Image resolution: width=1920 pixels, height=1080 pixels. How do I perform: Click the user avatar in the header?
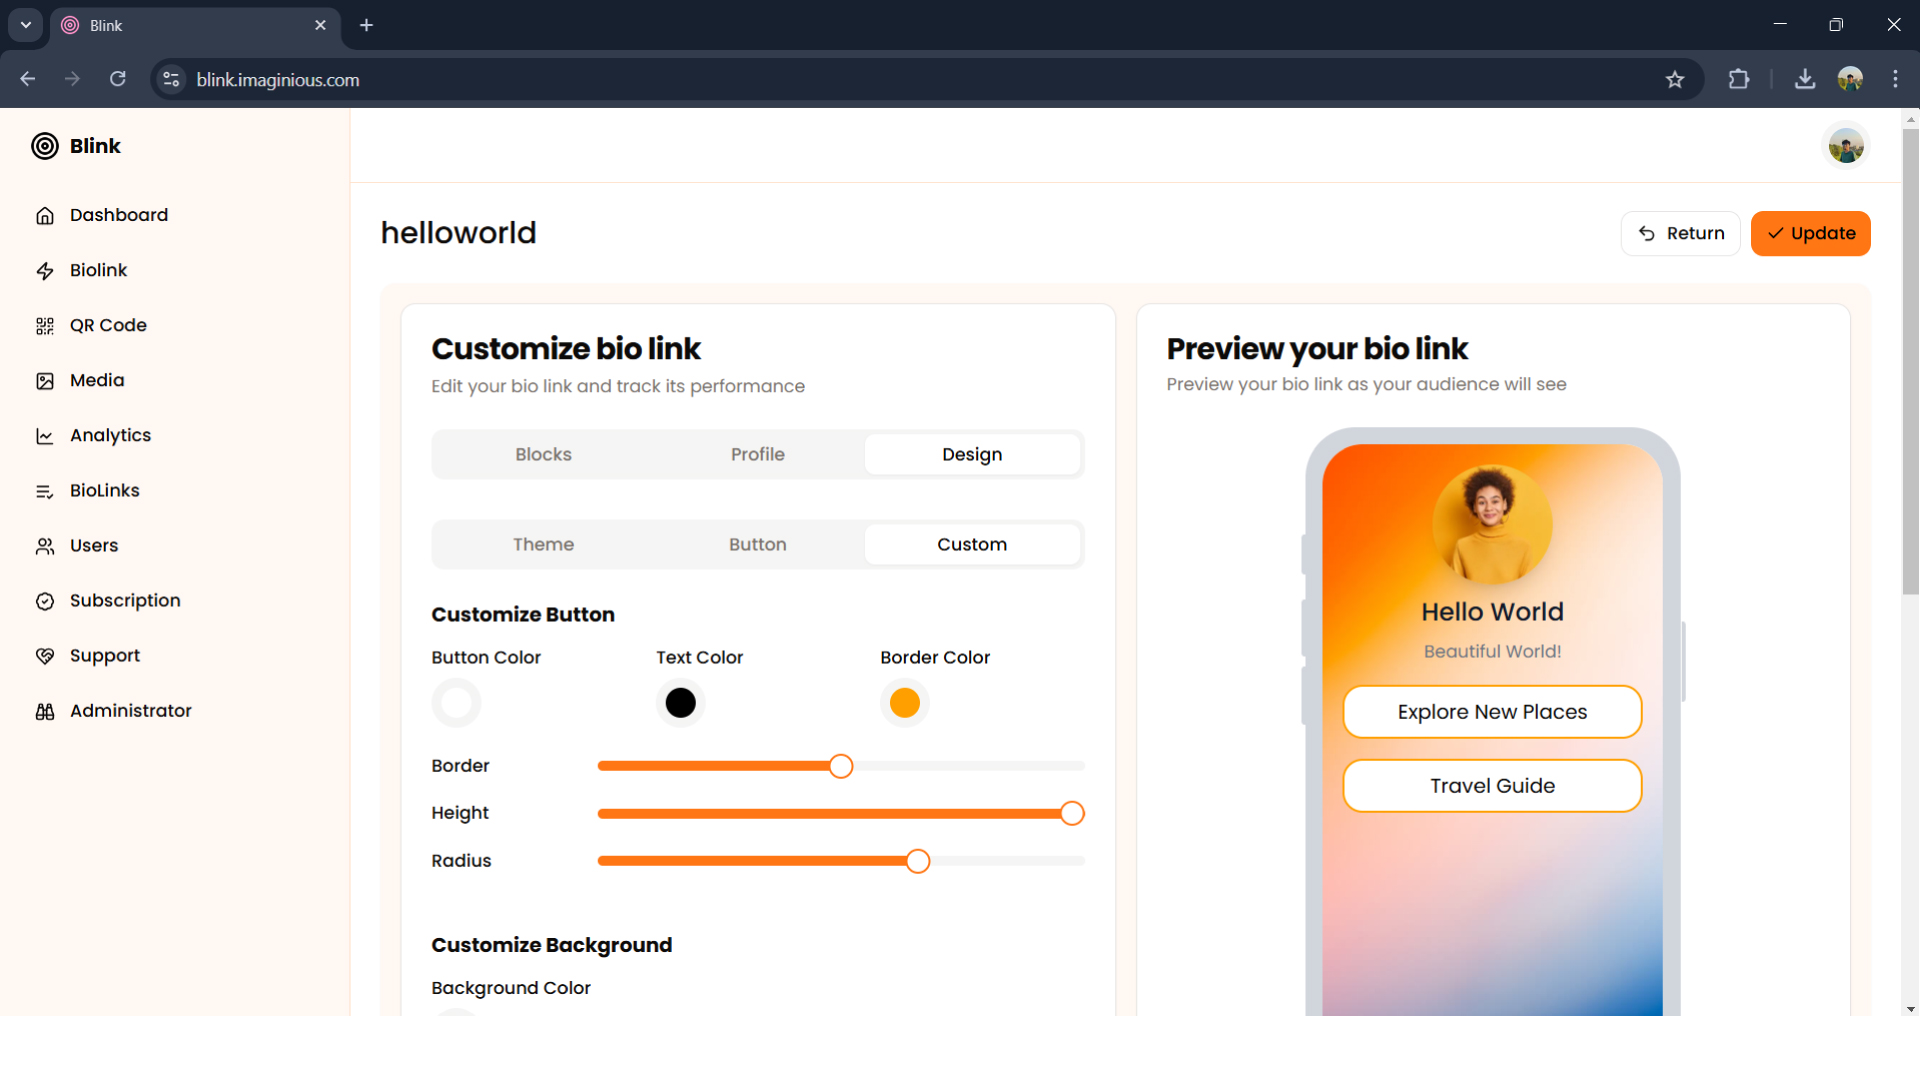pos(1846,145)
